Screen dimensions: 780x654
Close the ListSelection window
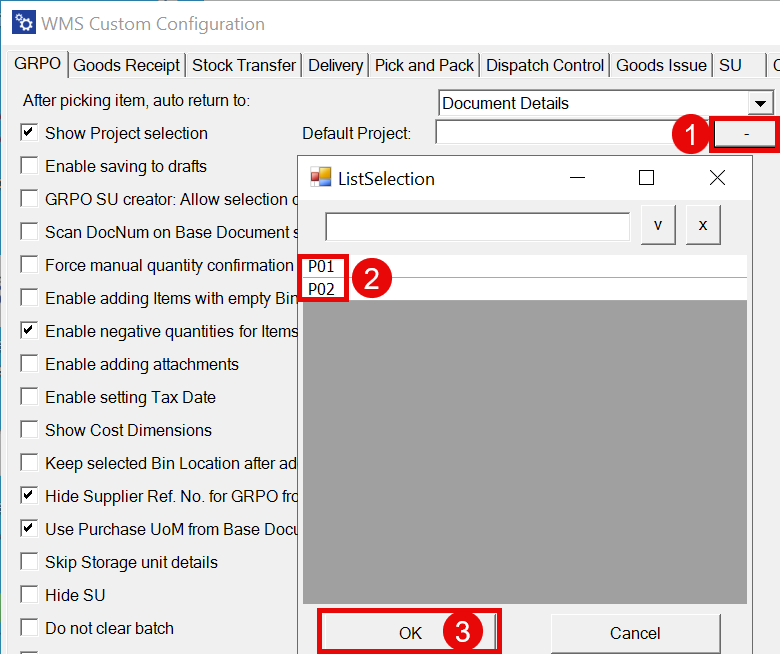pos(717,178)
